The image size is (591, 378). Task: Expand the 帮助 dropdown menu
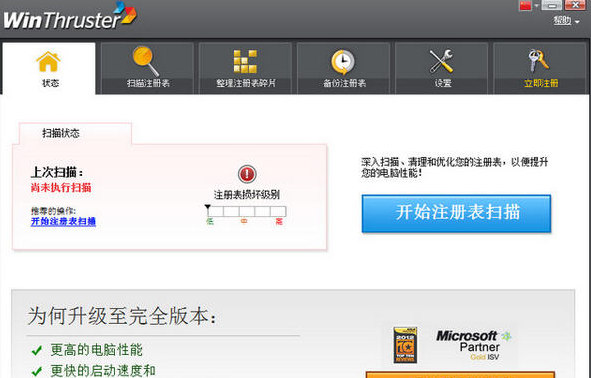pyautogui.click(x=566, y=21)
